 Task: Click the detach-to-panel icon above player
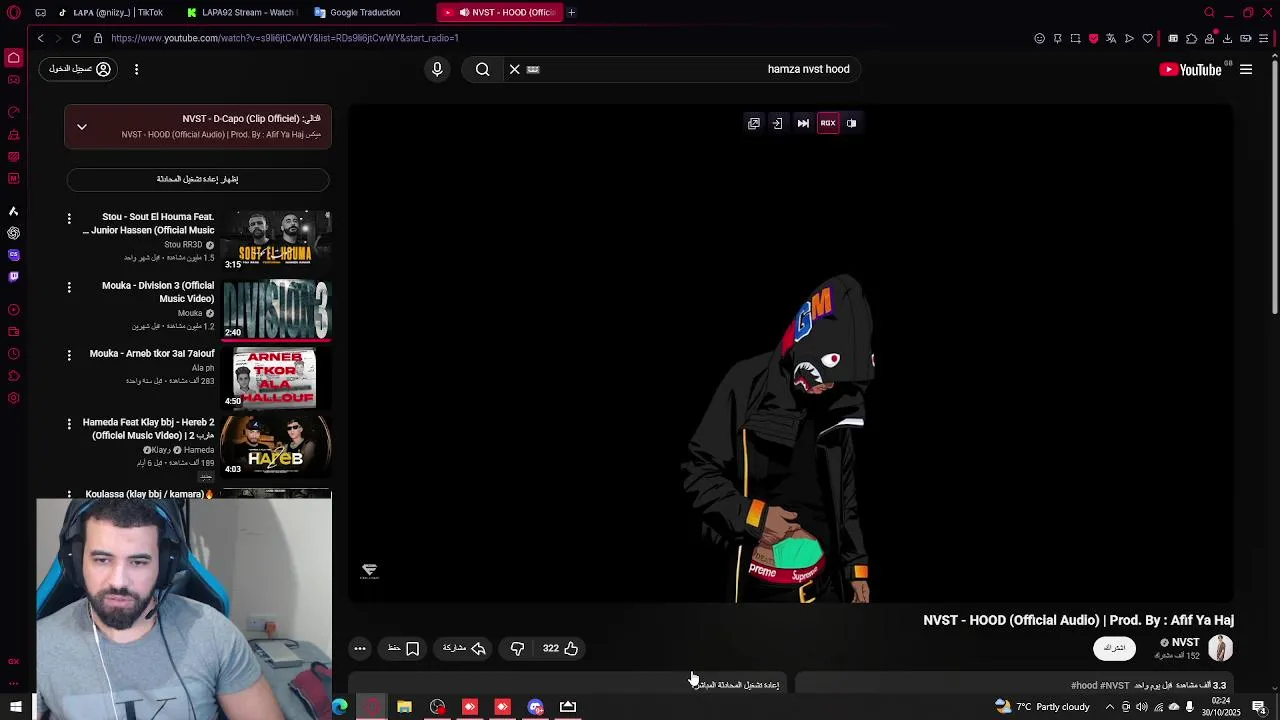(x=777, y=123)
